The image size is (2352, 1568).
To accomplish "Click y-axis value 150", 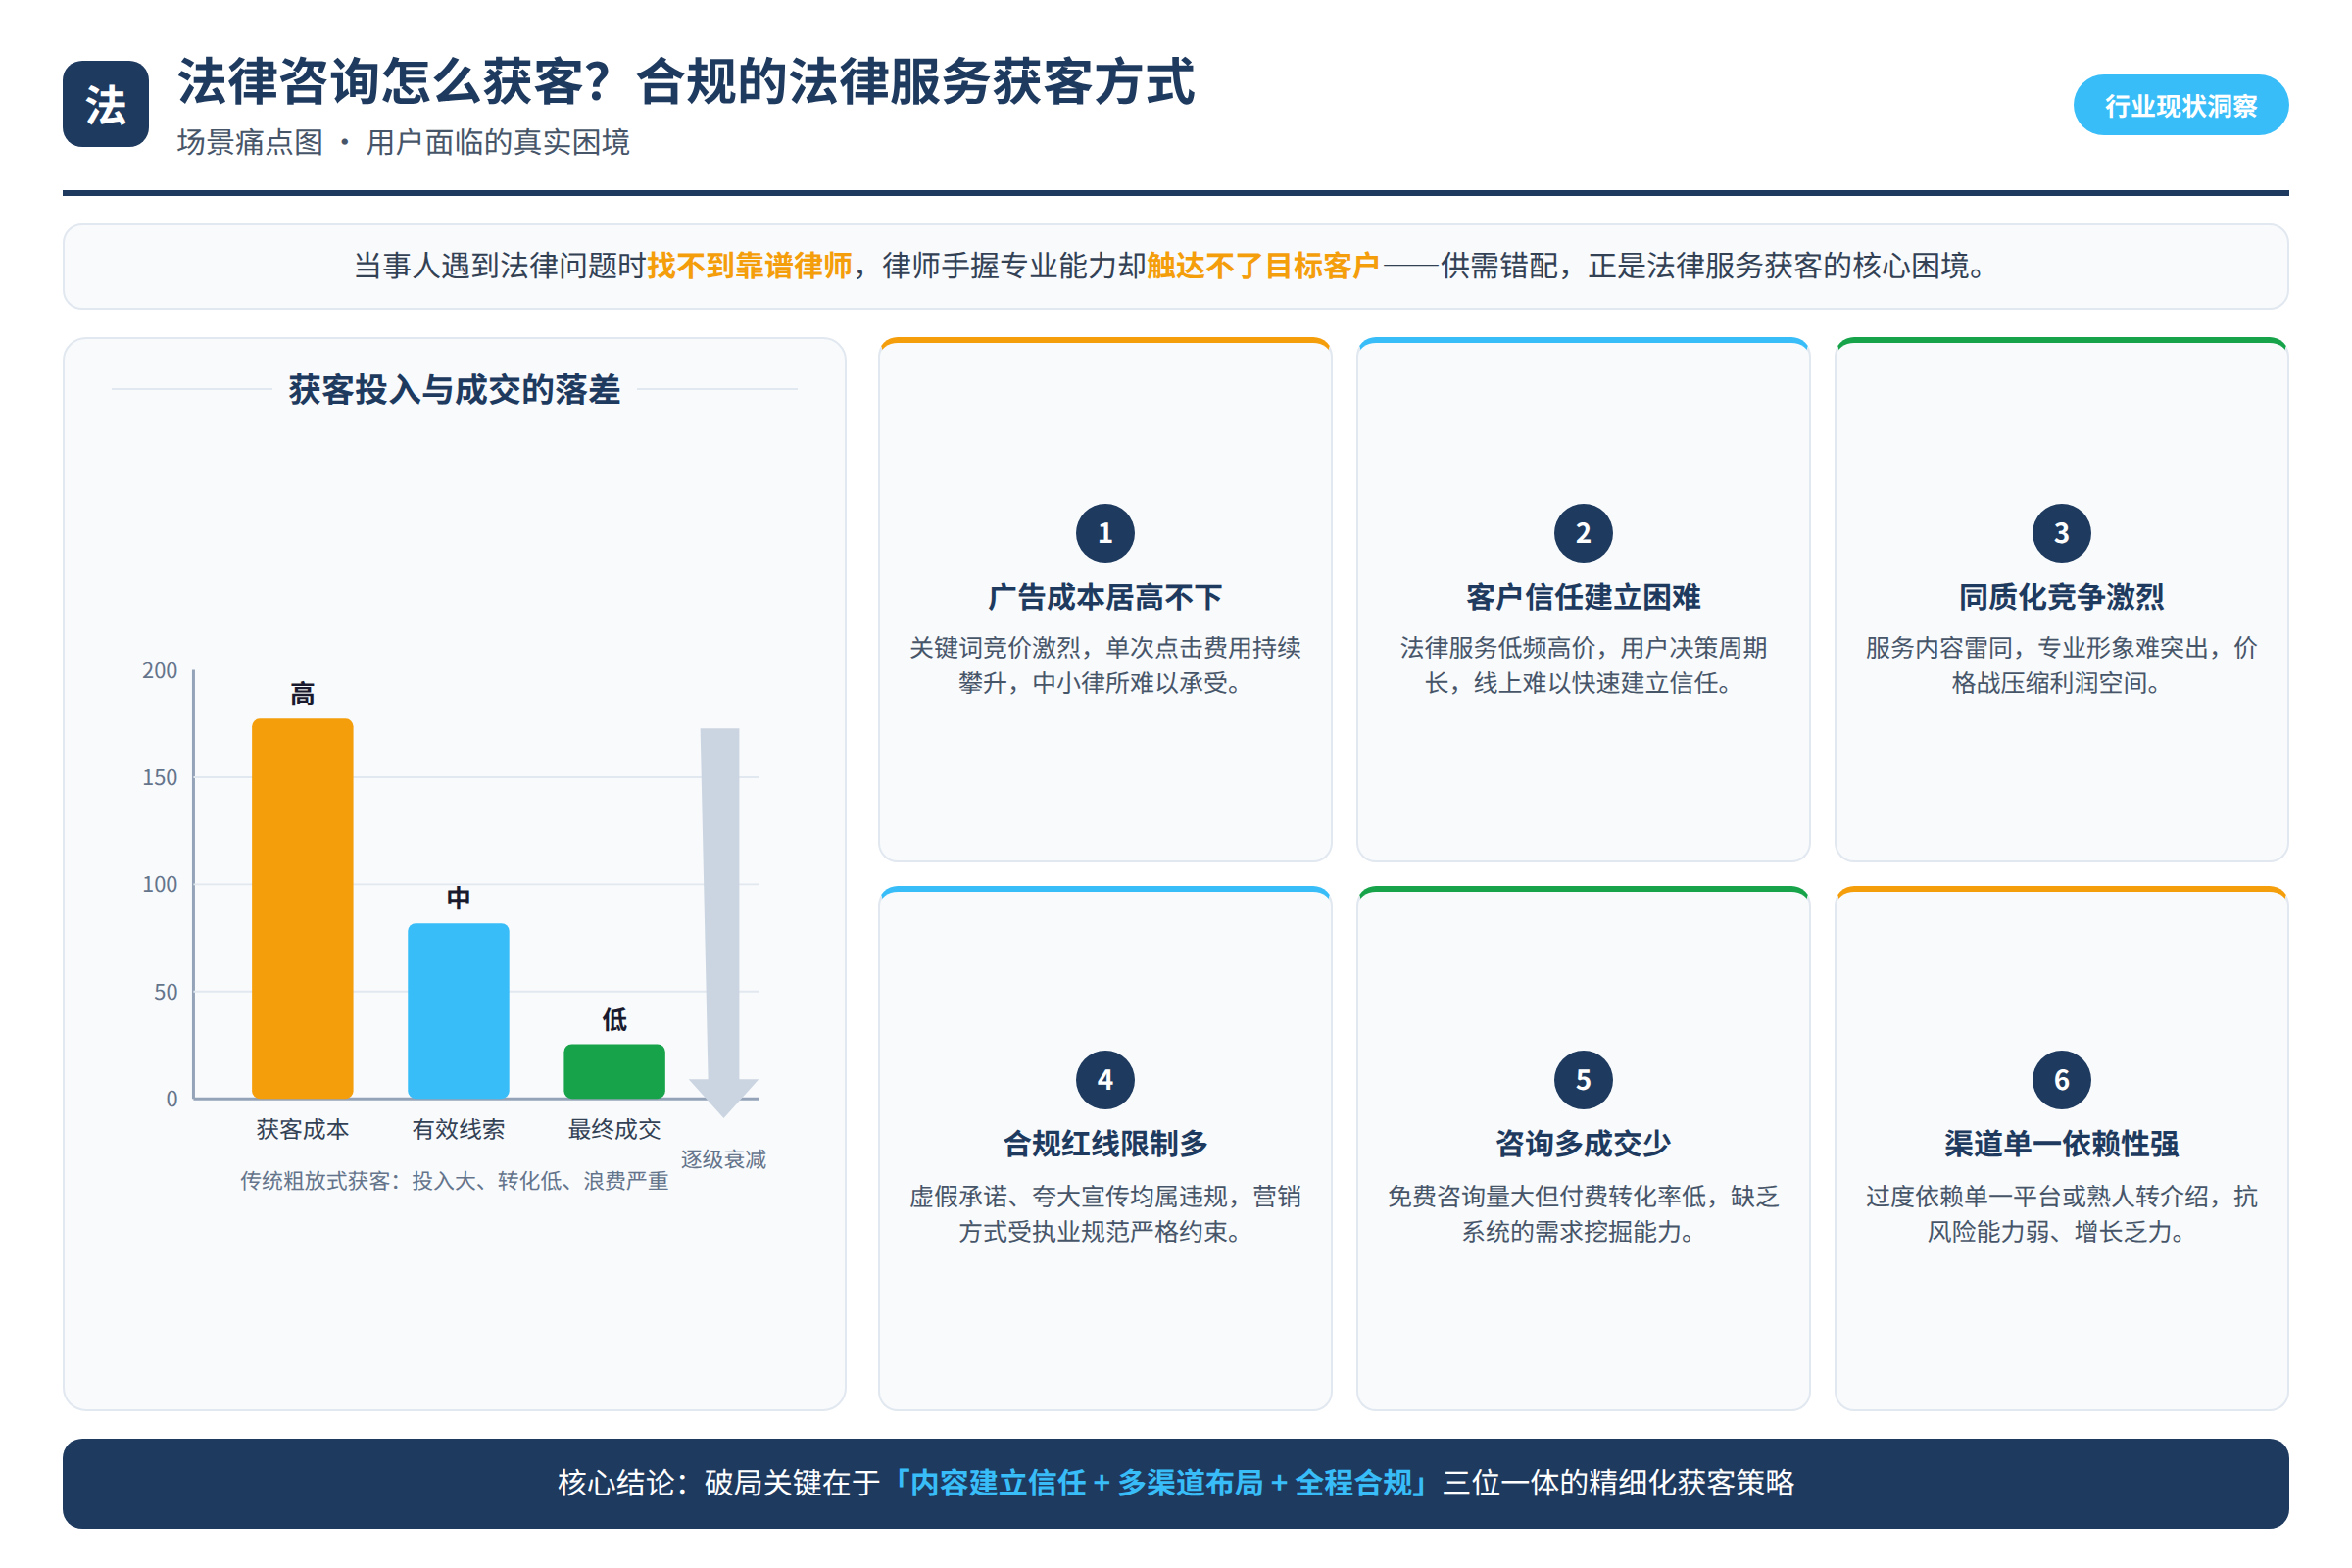I will pyautogui.click(x=160, y=777).
